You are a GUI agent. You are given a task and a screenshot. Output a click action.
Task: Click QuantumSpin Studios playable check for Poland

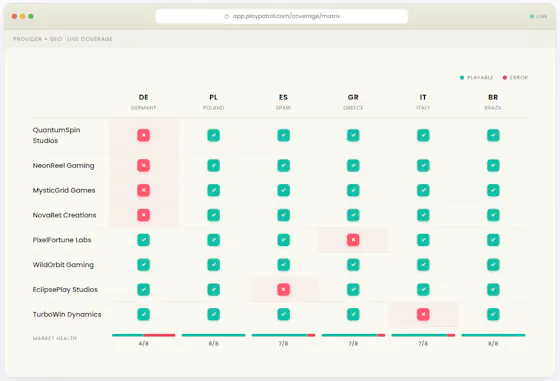click(x=214, y=135)
